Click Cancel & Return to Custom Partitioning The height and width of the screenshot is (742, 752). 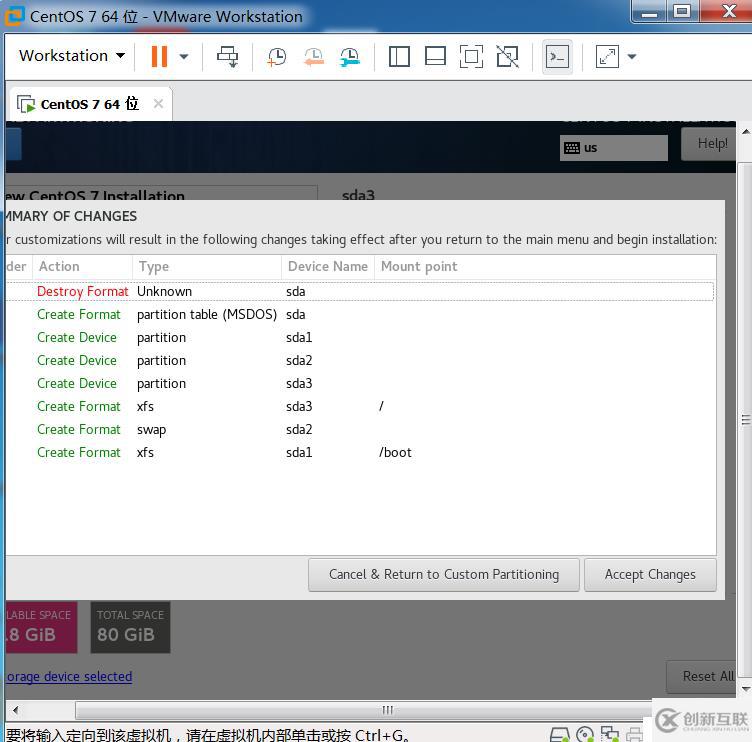[x=444, y=575]
